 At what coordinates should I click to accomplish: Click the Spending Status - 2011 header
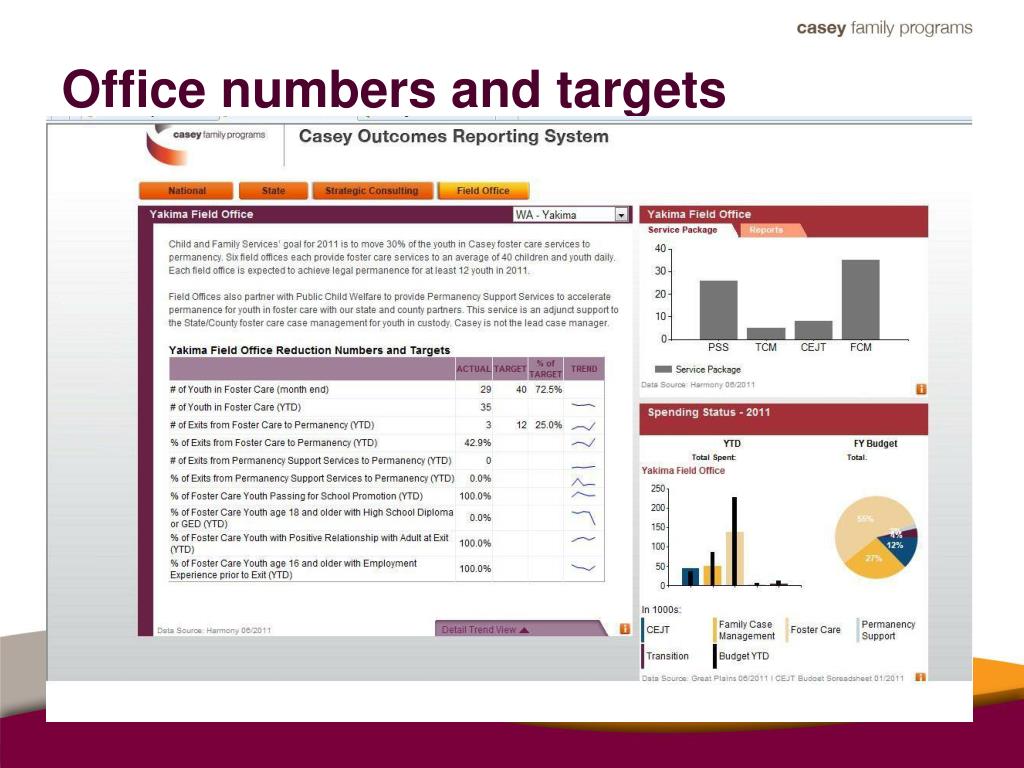pyautogui.click(x=784, y=419)
